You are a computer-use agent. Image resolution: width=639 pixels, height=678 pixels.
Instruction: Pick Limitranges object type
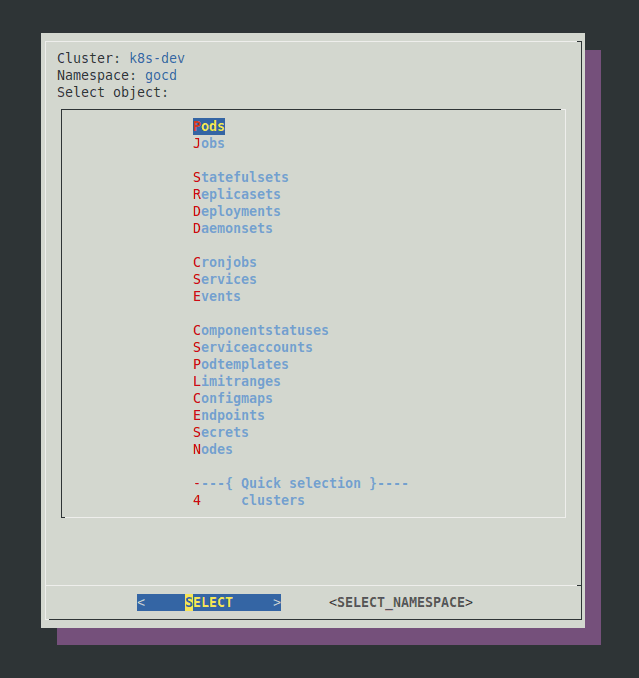(x=237, y=382)
